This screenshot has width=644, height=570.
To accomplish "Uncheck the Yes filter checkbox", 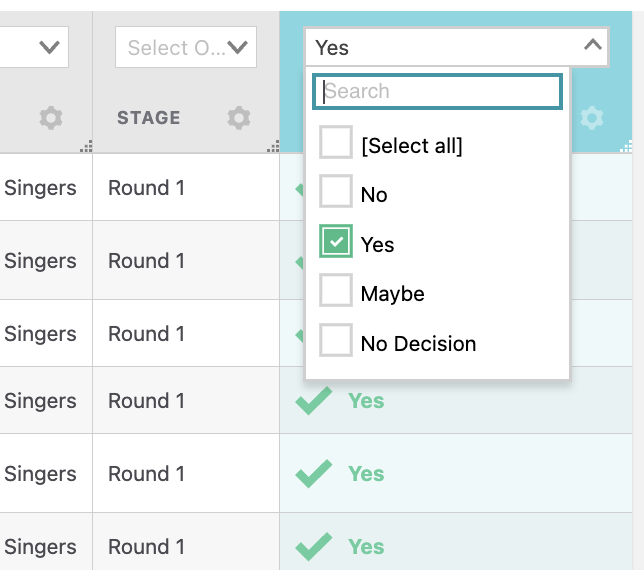I will tap(336, 243).
